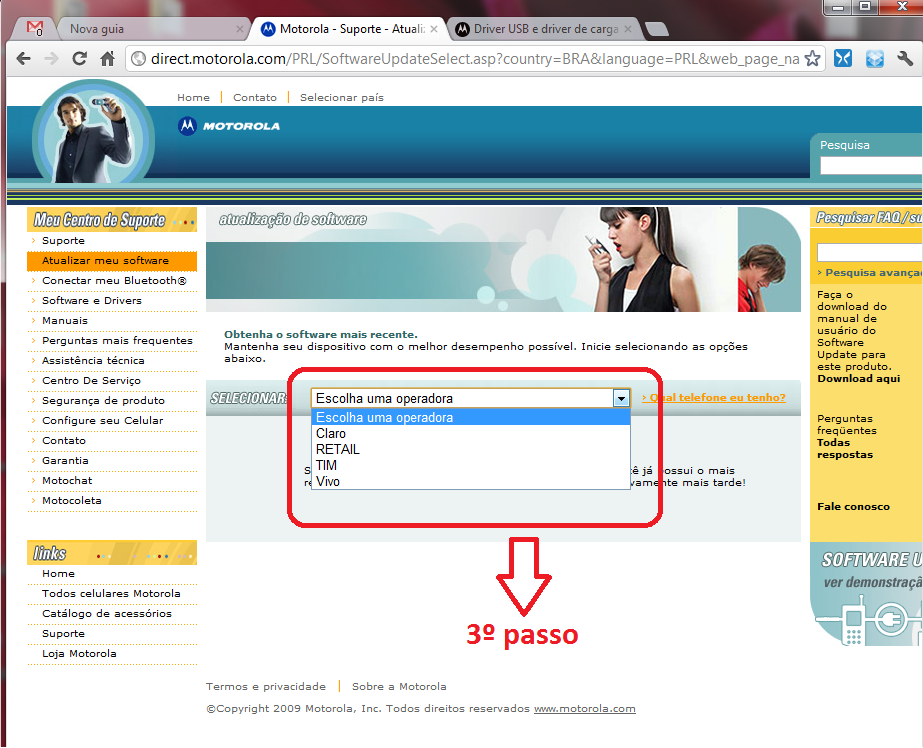Open Catálogo de acessórios link
The width and height of the screenshot is (923, 748).
[107, 614]
